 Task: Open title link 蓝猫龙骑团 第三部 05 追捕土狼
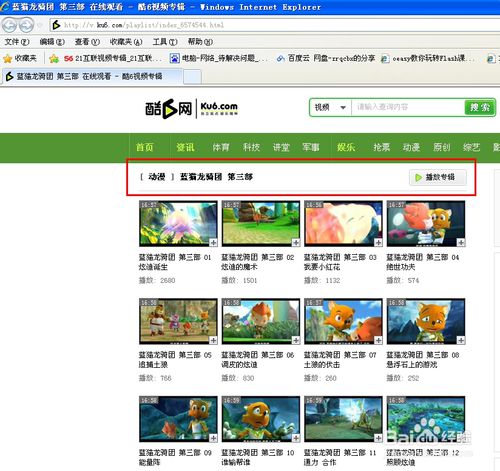point(175,360)
